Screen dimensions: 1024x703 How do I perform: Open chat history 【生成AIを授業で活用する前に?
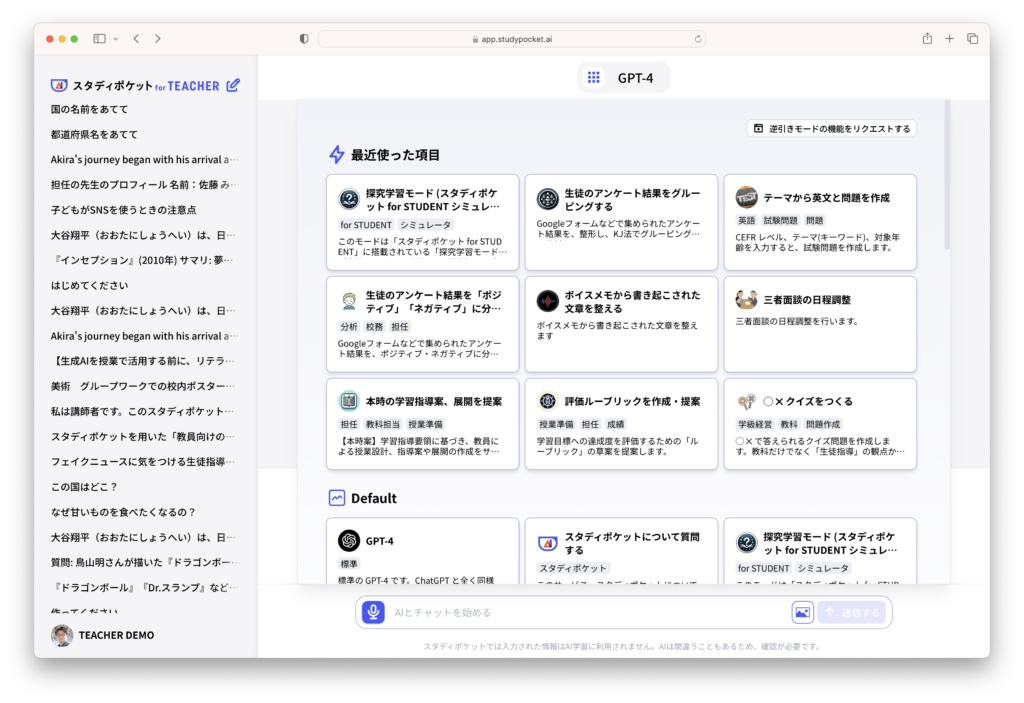pyautogui.click(x=143, y=361)
